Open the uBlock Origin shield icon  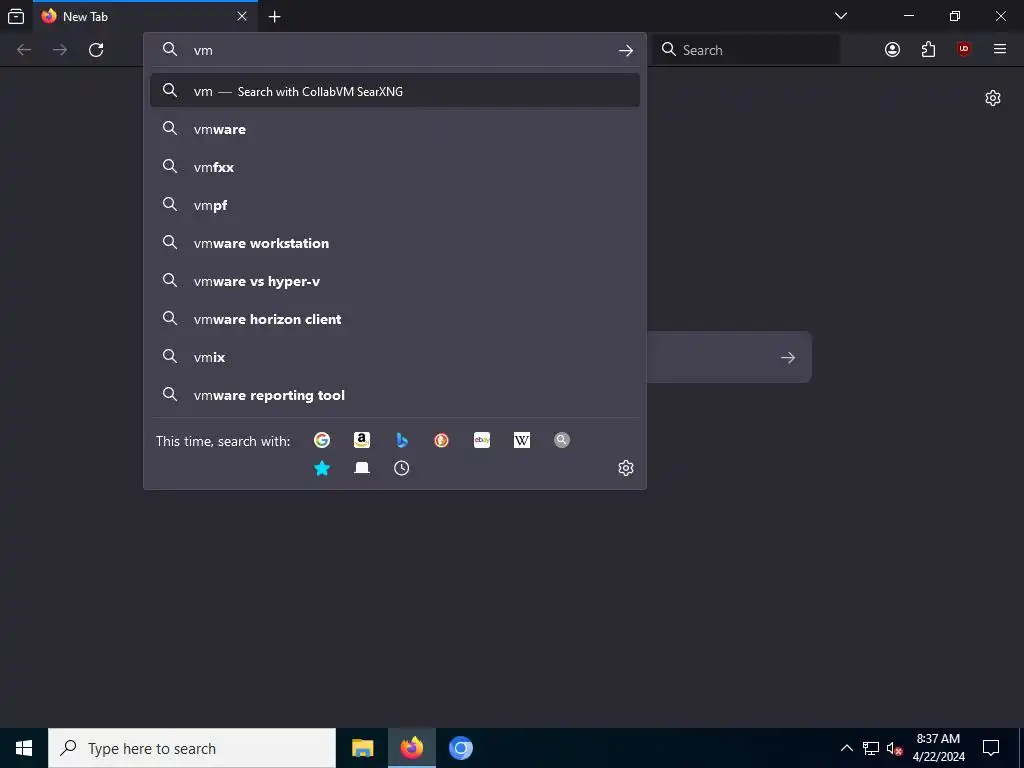pyautogui.click(x=963, y=49)
